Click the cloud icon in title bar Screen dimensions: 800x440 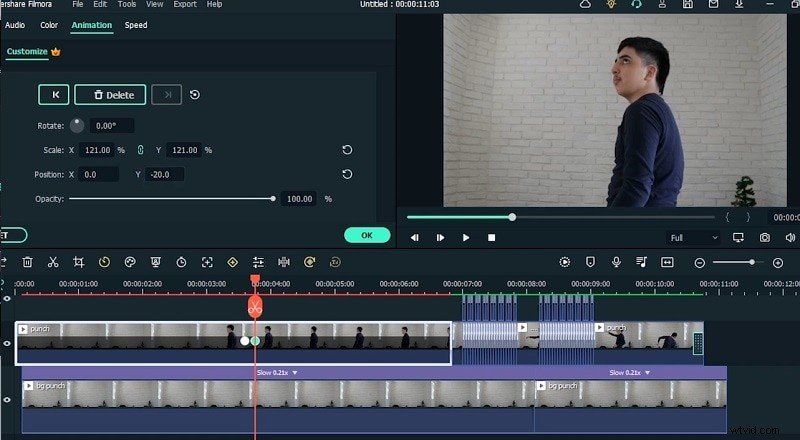tap(585, 4)
